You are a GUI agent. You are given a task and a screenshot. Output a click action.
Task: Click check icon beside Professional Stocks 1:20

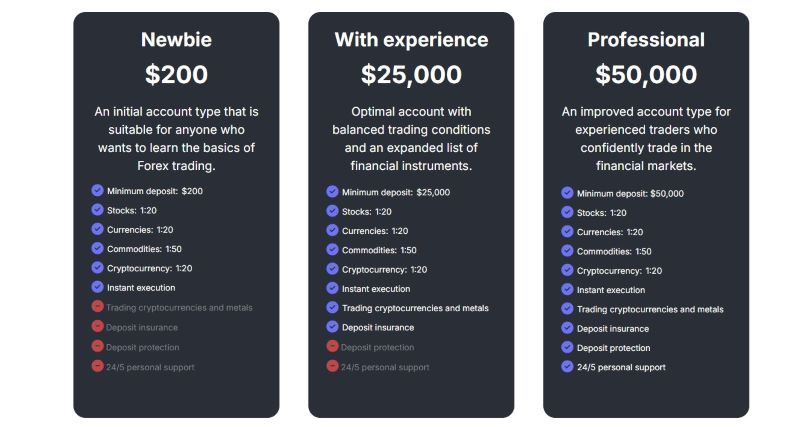[567, 212]
